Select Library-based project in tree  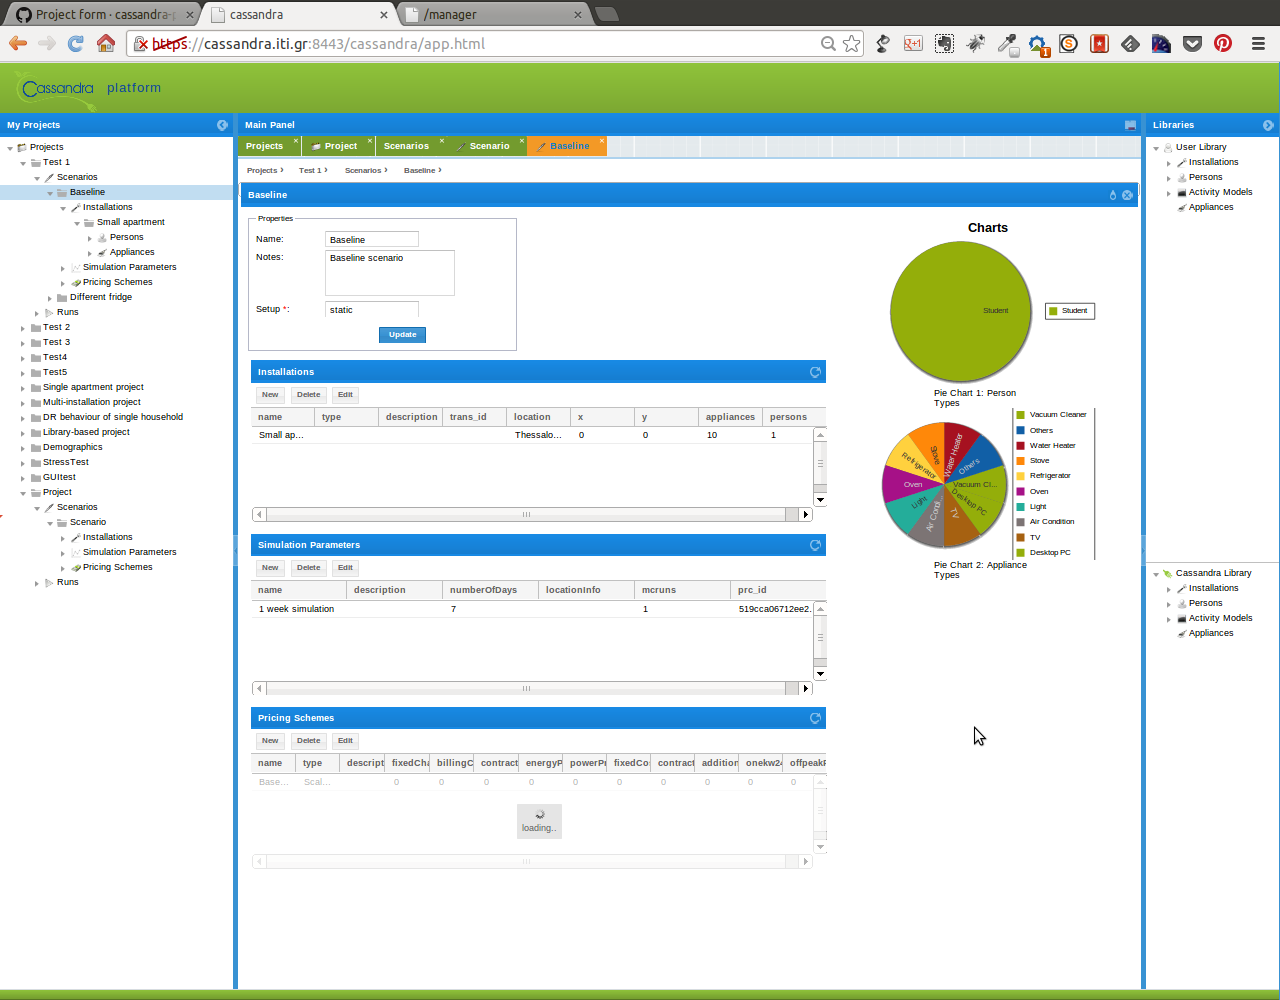tap(86, 433)
